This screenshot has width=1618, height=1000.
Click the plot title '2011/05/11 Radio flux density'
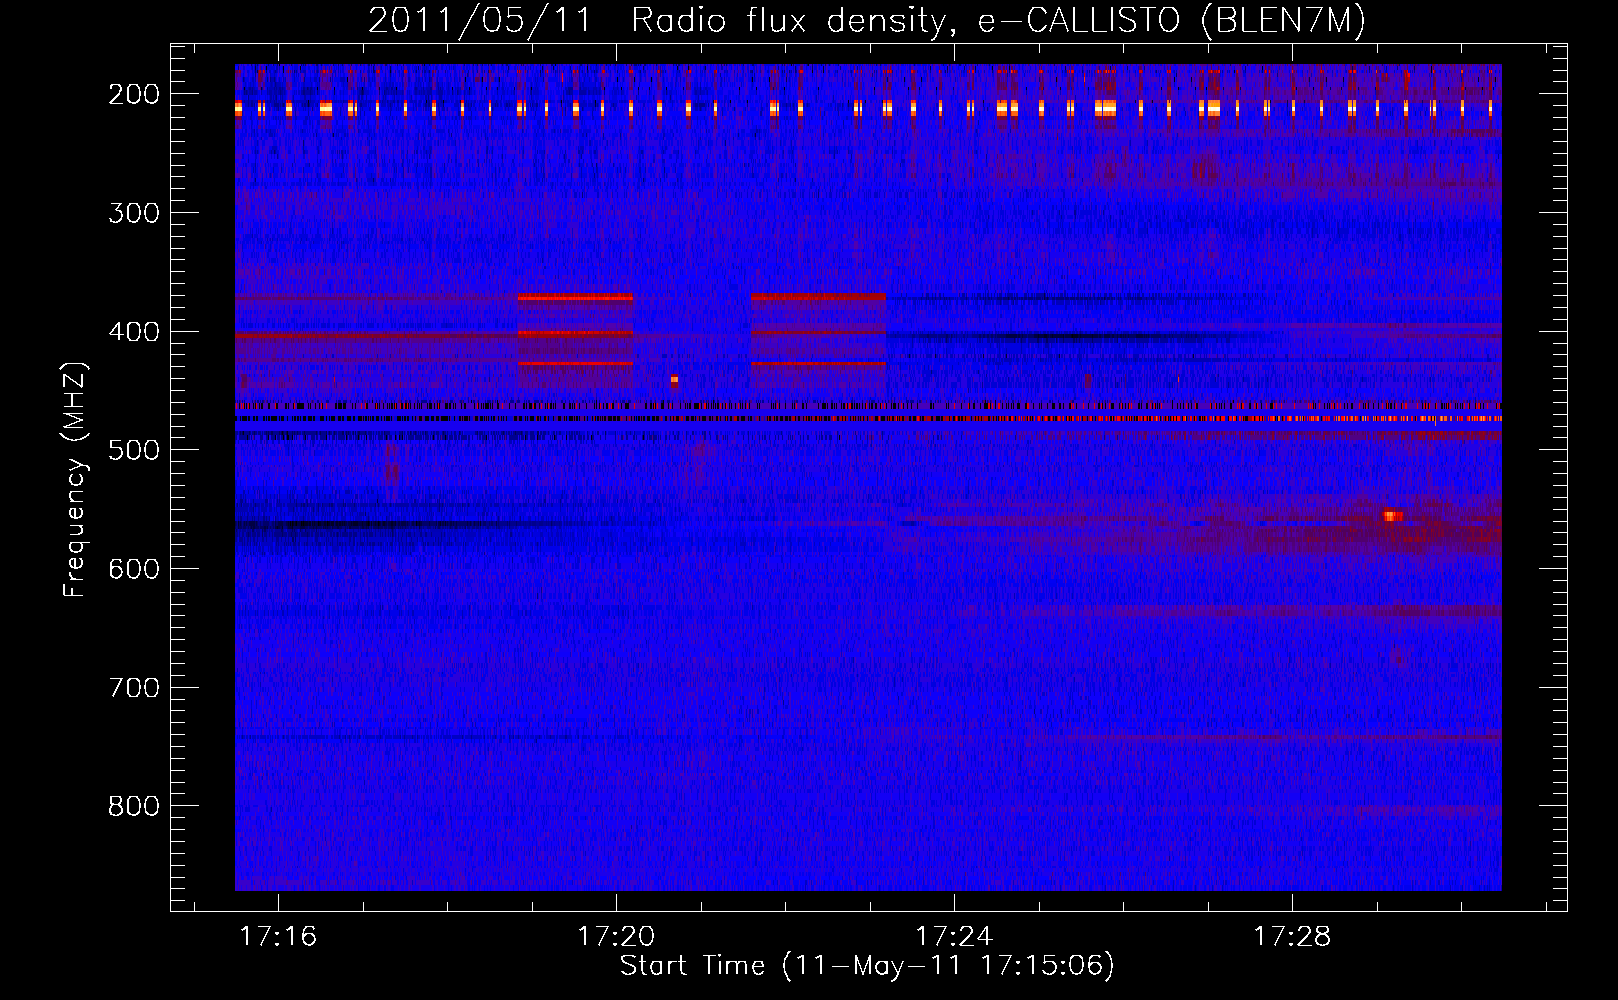tap(867, 20)
